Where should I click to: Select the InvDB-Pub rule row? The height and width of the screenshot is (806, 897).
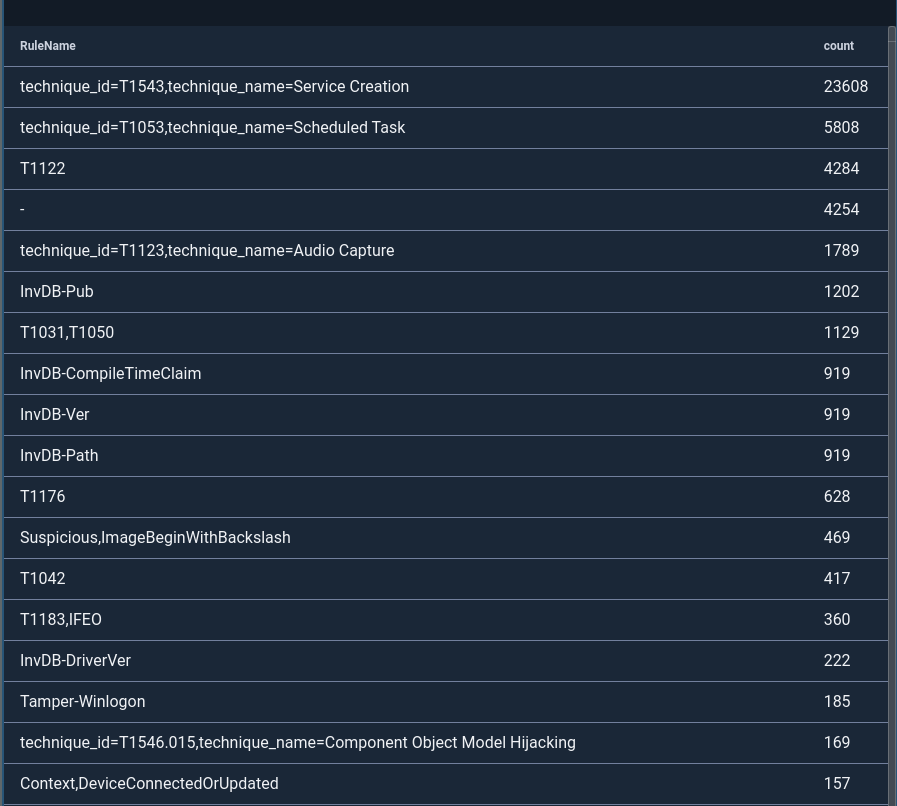coord(57,292)
